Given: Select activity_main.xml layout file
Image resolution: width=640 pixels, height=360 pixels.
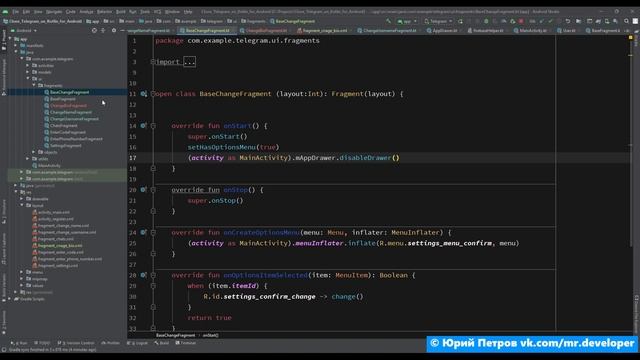Looking at the screenshot, I should point(53,212).
